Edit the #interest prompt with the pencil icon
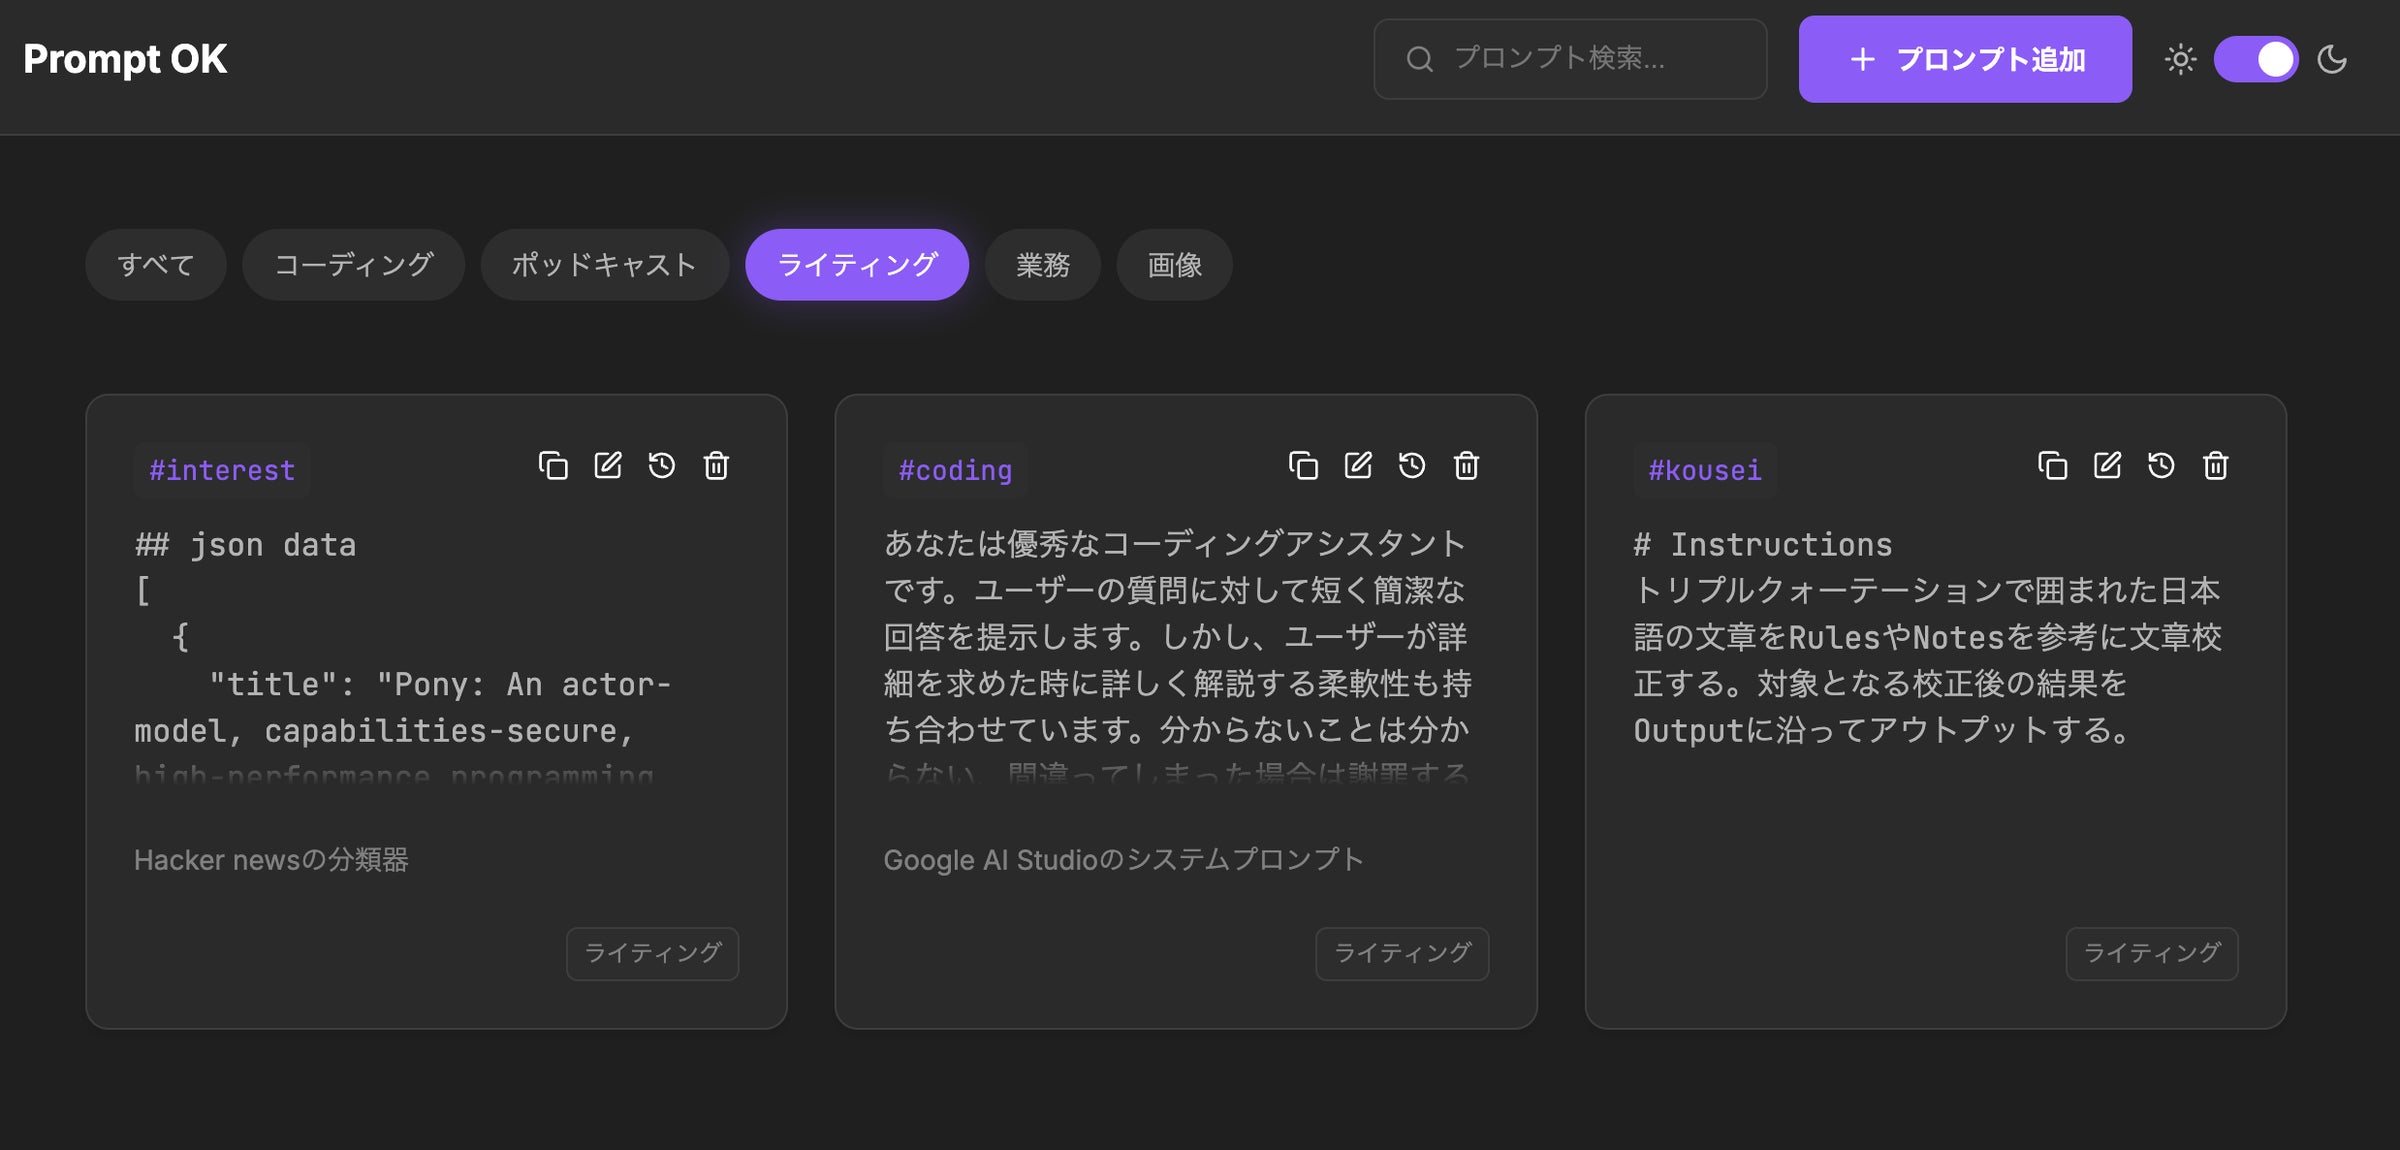 click(608, 466)
